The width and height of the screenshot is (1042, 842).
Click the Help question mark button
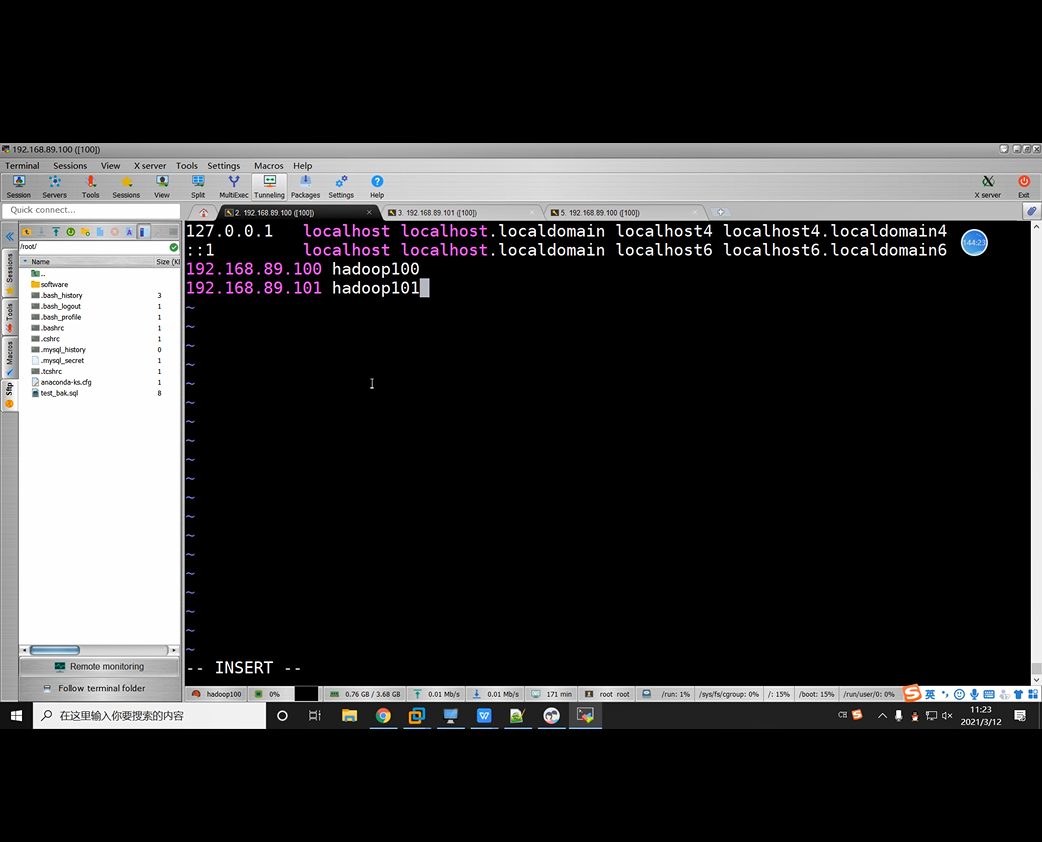coord(377,187)
